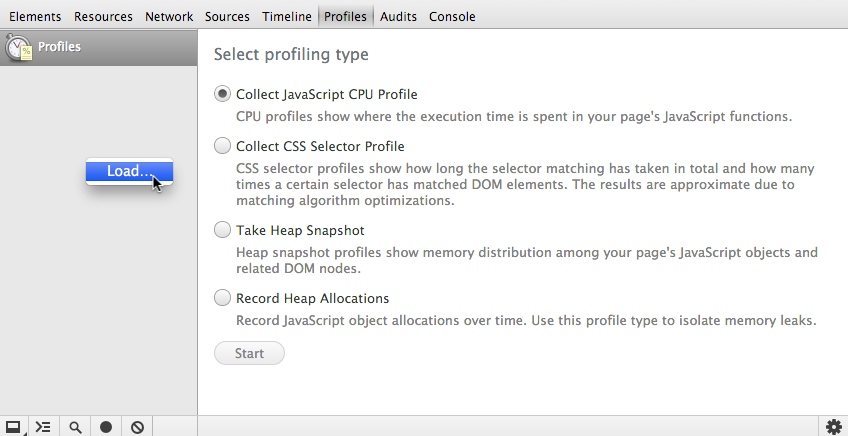Select Collect CSS Selector Profile option

[x=222, y=146]
